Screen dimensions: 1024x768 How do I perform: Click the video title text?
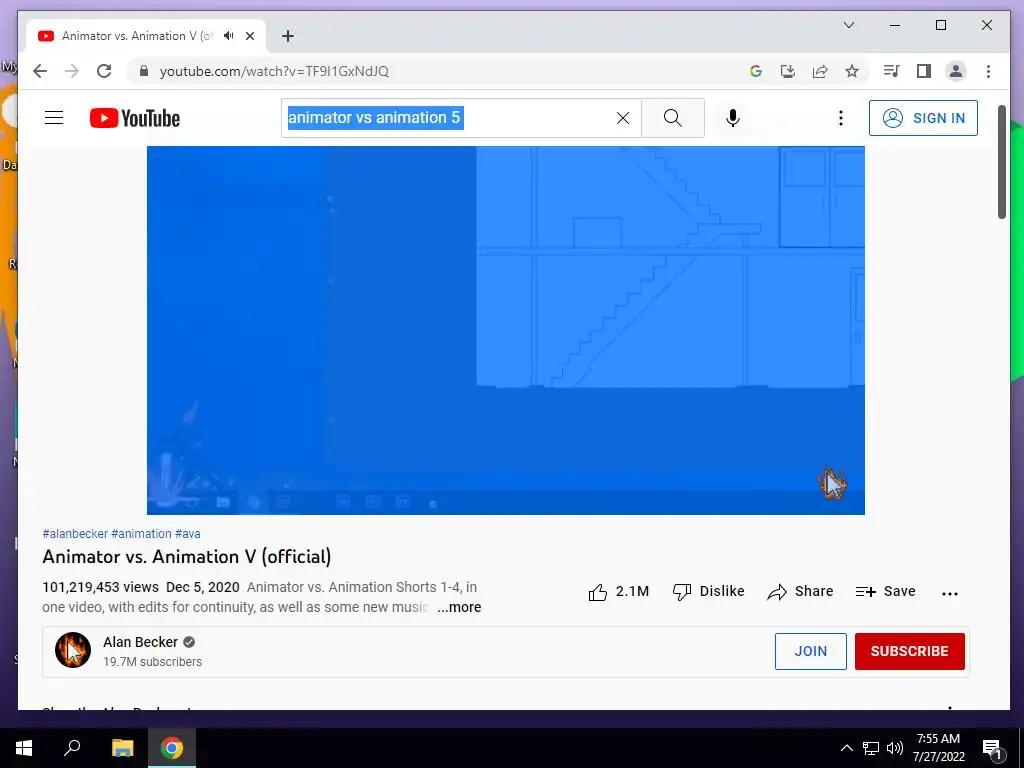187,556
